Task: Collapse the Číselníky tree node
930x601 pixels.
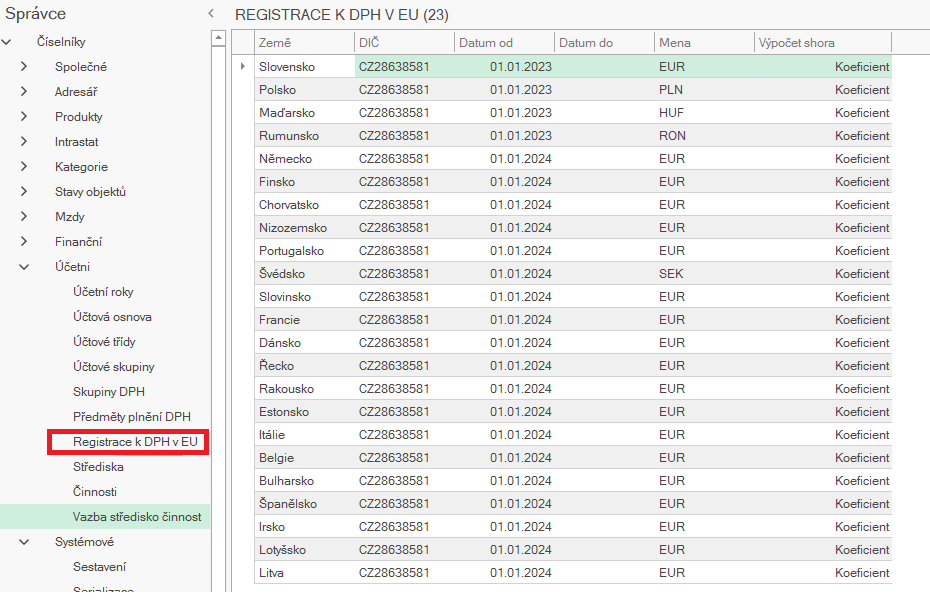Action: [x=7, y=42]
